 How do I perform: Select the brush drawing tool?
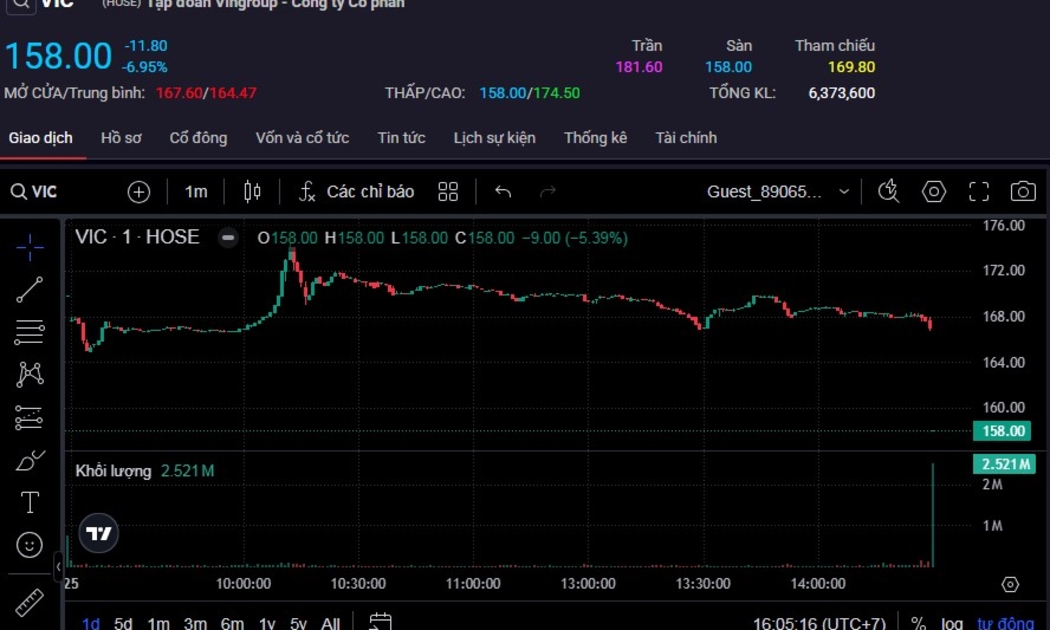(x=30, y=461)
